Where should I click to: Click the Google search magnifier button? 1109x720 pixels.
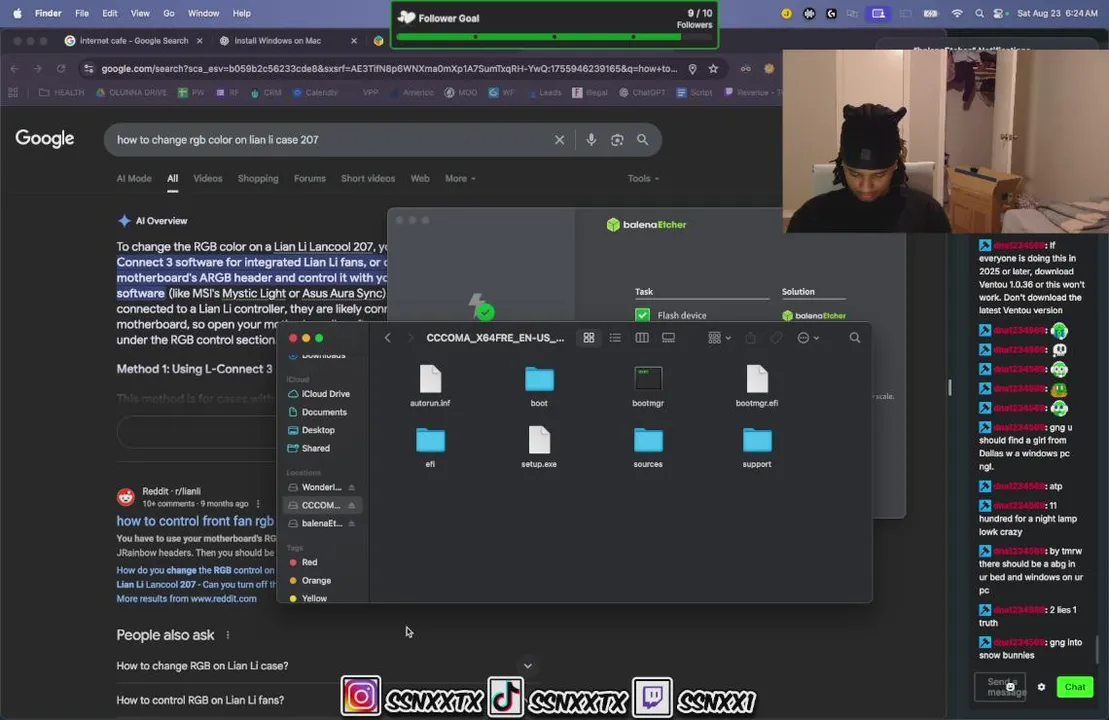(x=642, y=140)
